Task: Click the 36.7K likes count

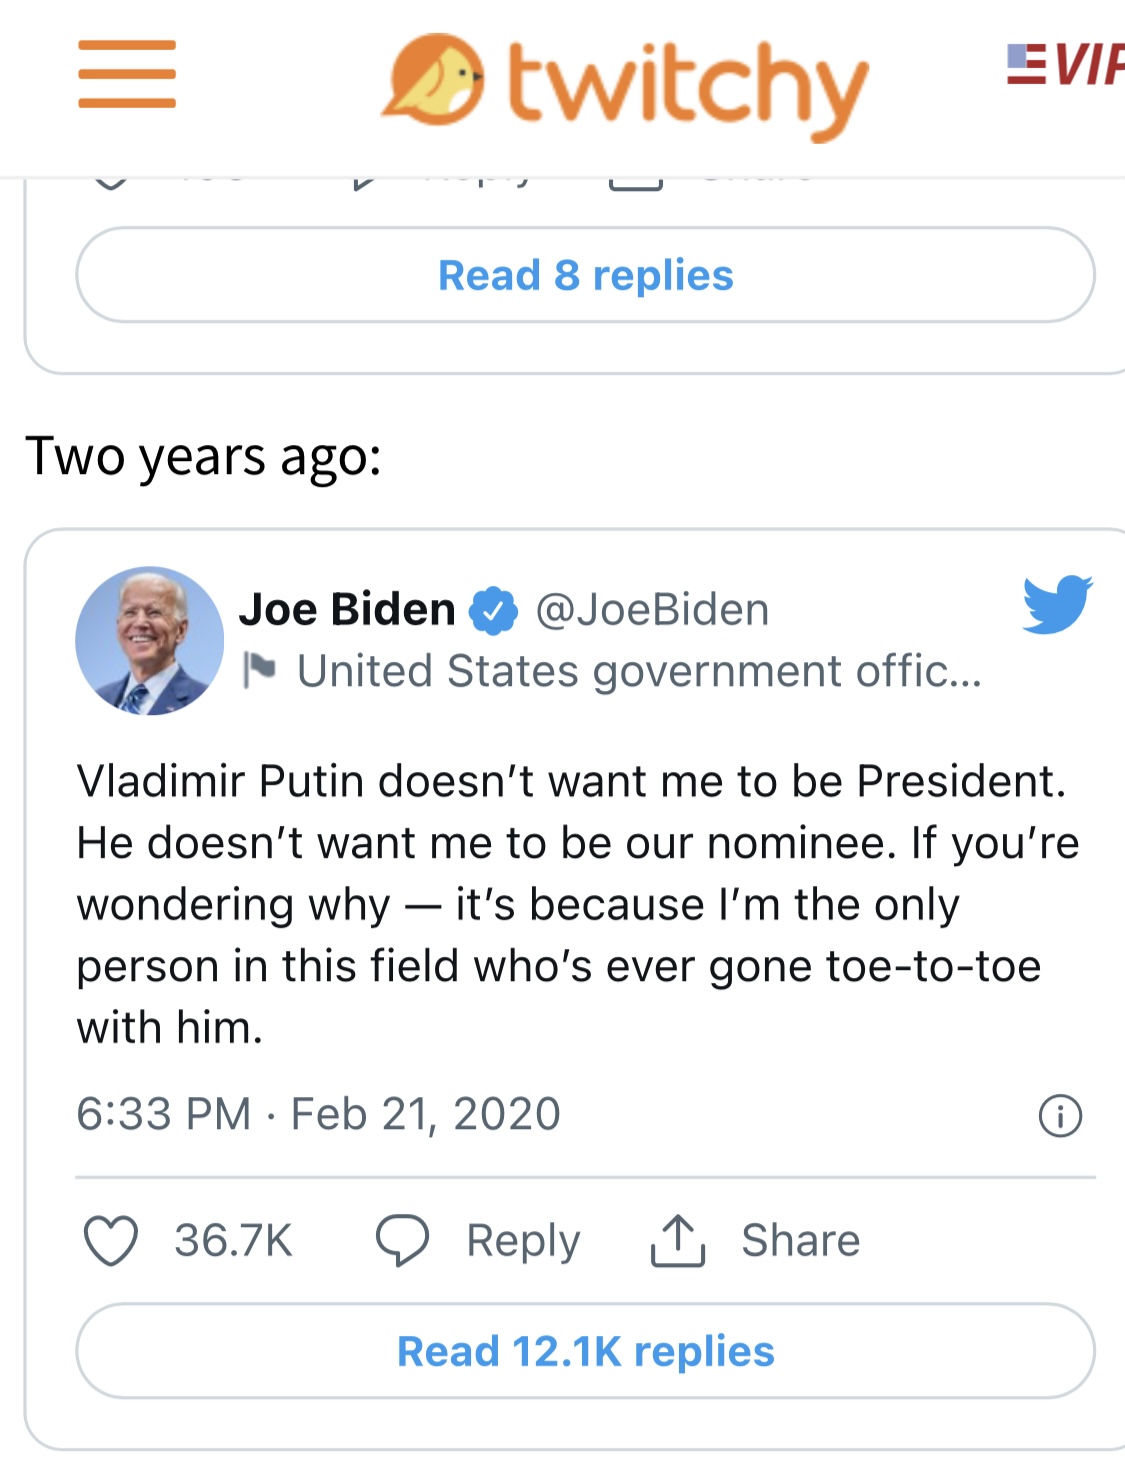Action: point(233,1241)
